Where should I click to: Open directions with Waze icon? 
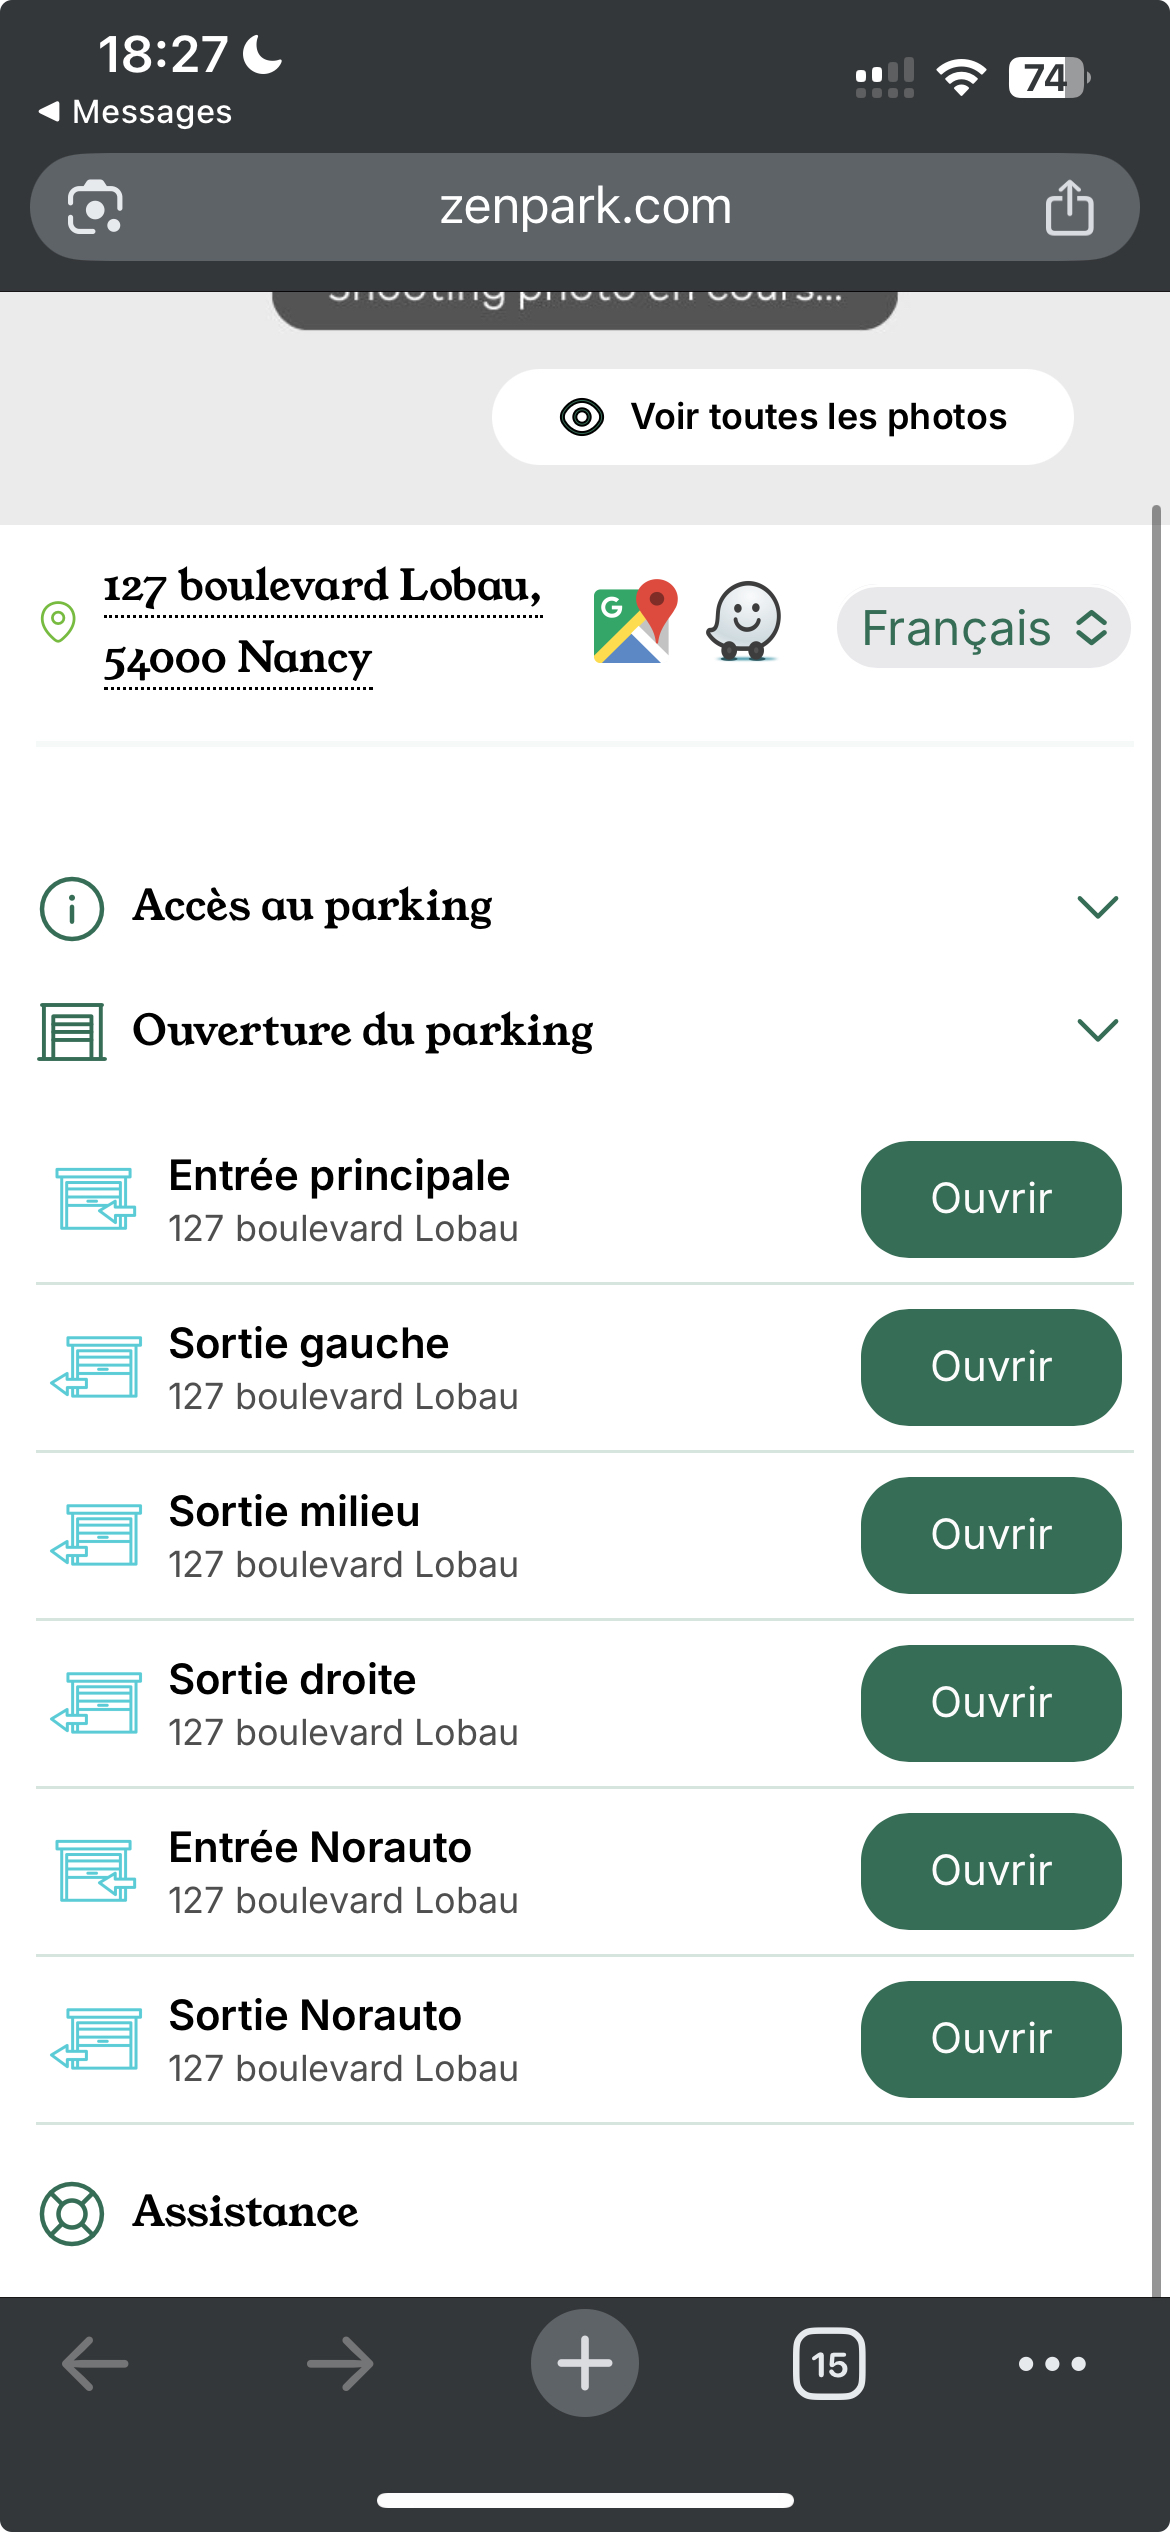(744, 622)
